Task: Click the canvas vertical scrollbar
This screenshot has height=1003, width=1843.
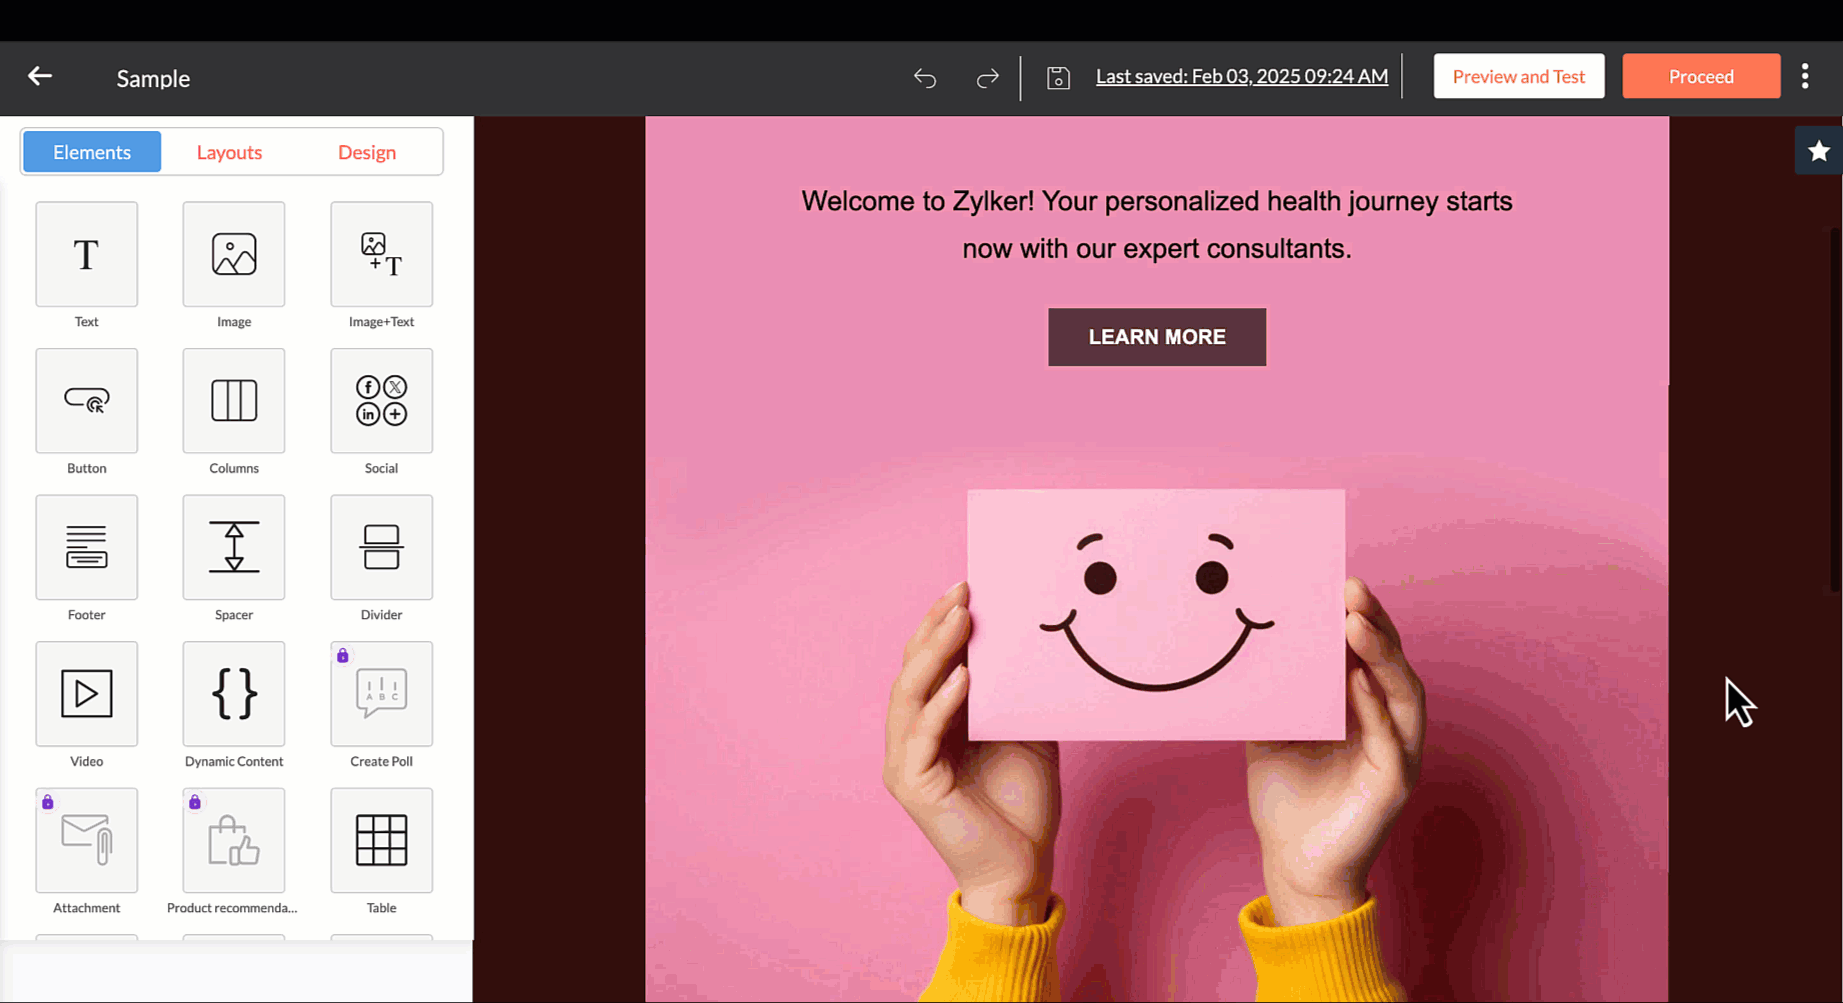Action: [x=1835, y=408]
